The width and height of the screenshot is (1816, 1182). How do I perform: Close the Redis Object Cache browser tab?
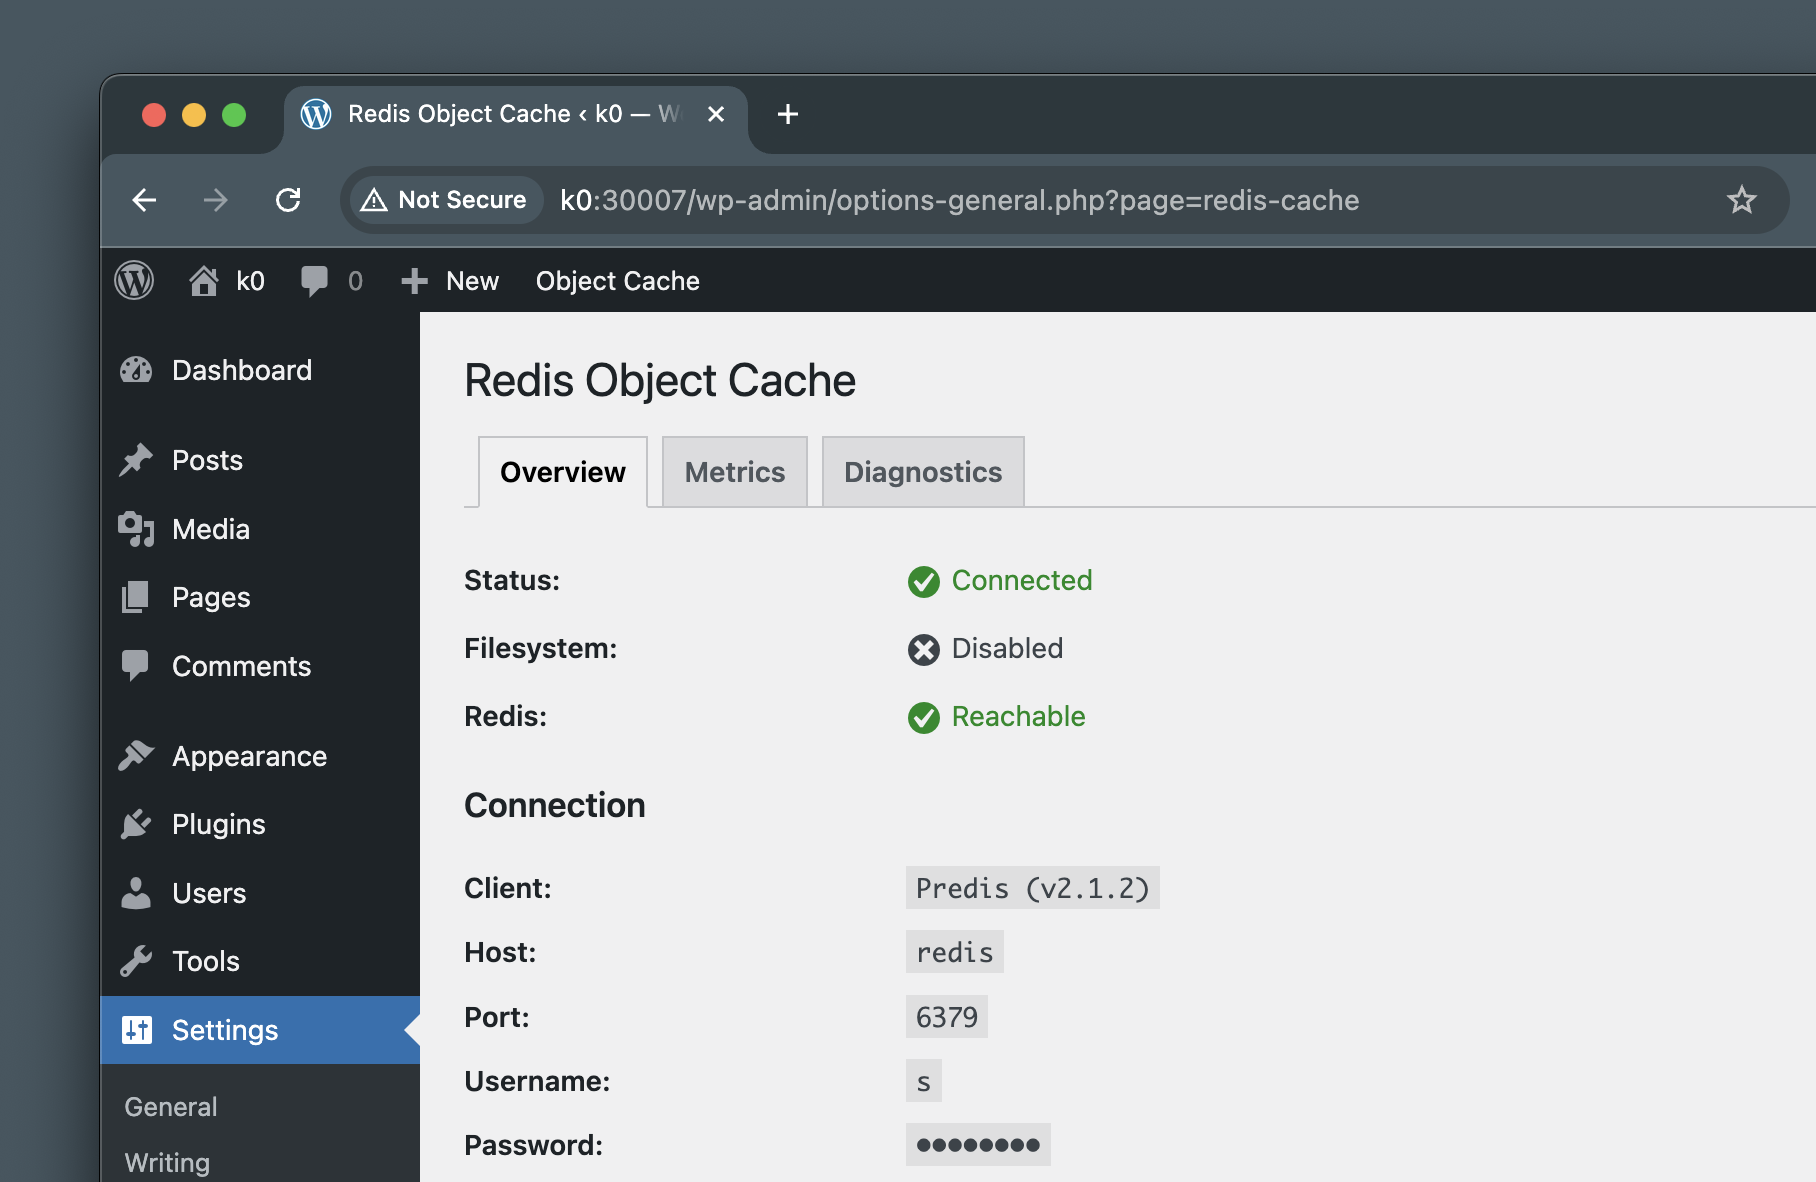coord(716,114)
